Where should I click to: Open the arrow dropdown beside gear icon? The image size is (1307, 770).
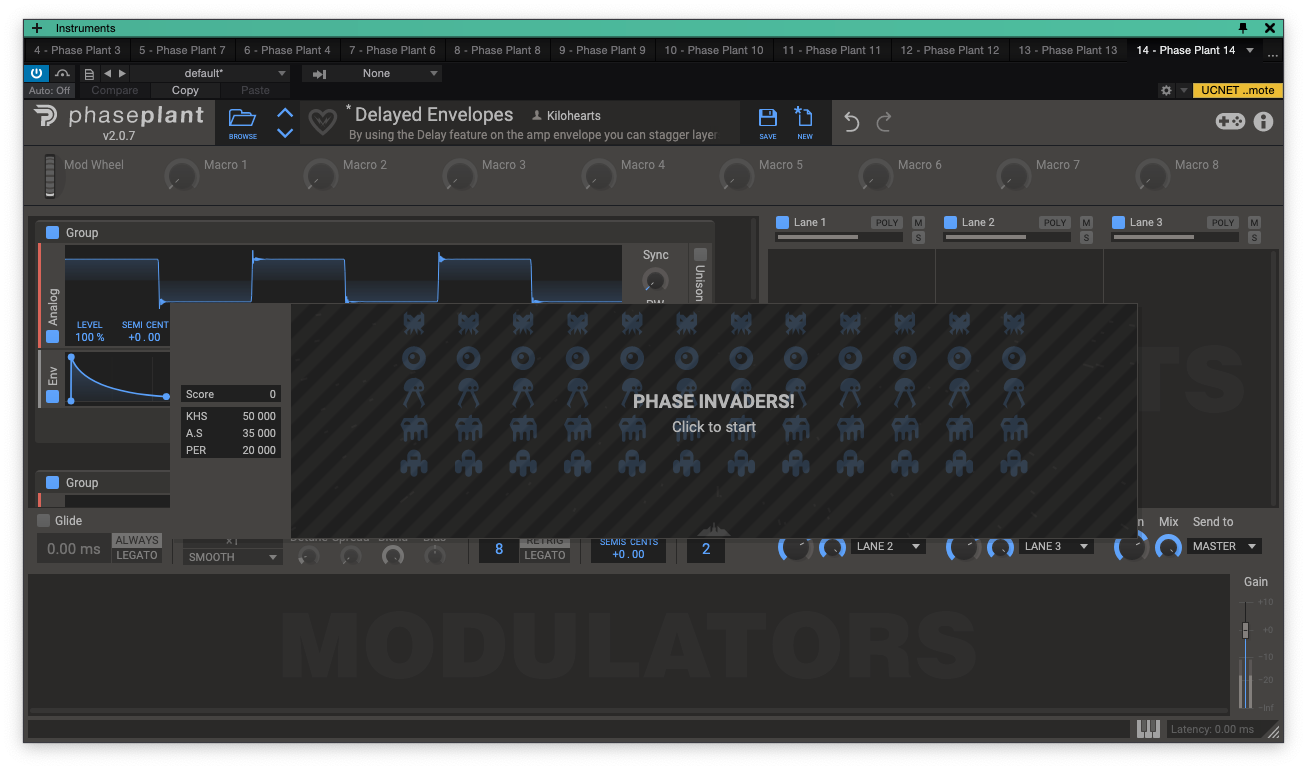1184,90
